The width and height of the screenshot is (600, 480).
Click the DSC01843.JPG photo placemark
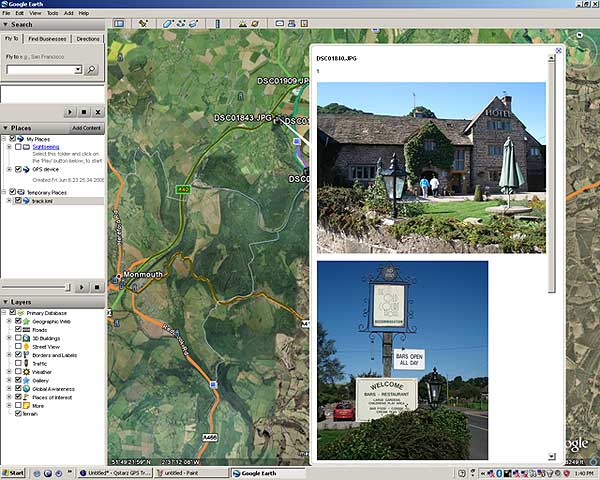coord(243,118)
